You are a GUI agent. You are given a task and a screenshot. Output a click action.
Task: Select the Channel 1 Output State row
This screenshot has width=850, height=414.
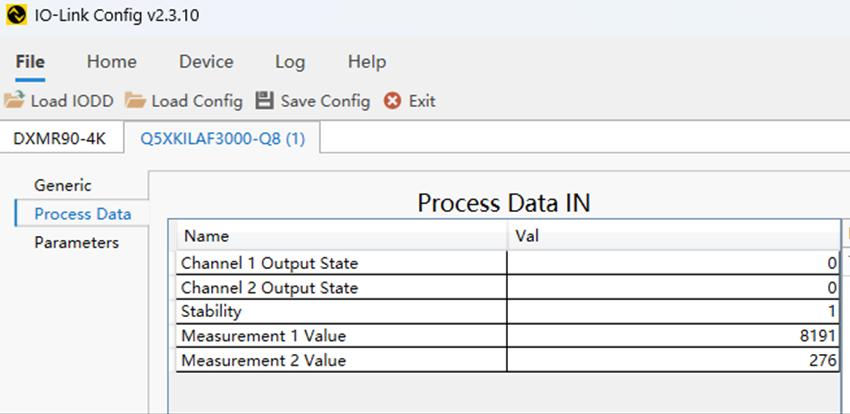269,263
